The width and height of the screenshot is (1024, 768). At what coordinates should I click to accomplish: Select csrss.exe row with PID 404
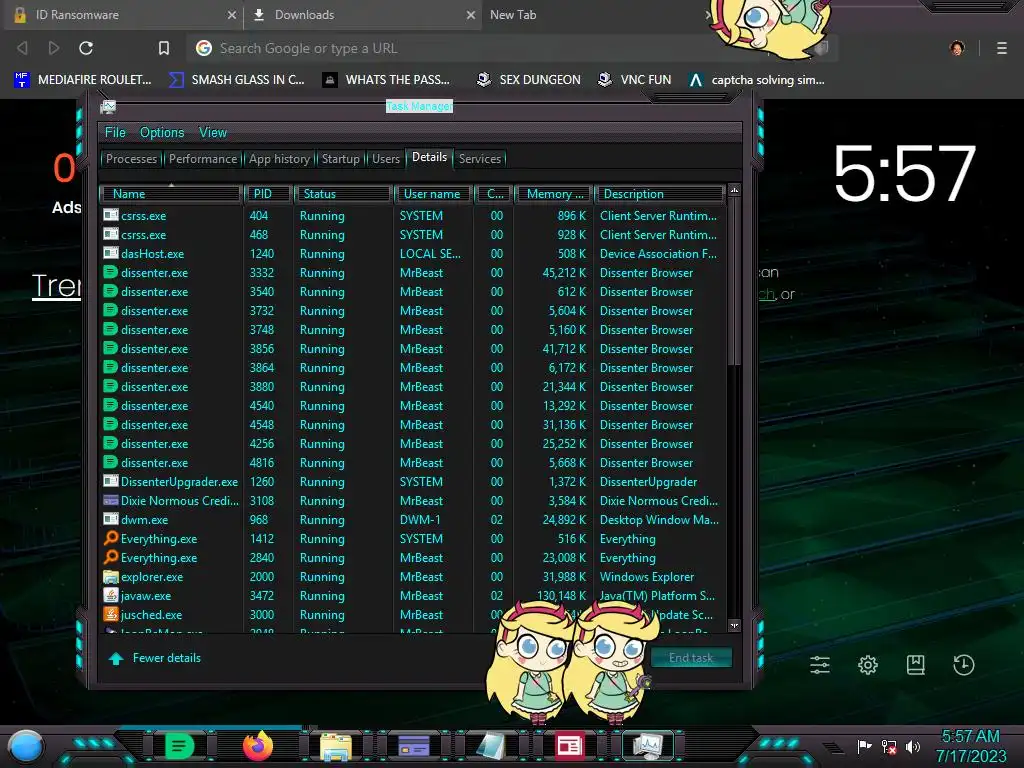click(413, 216)
